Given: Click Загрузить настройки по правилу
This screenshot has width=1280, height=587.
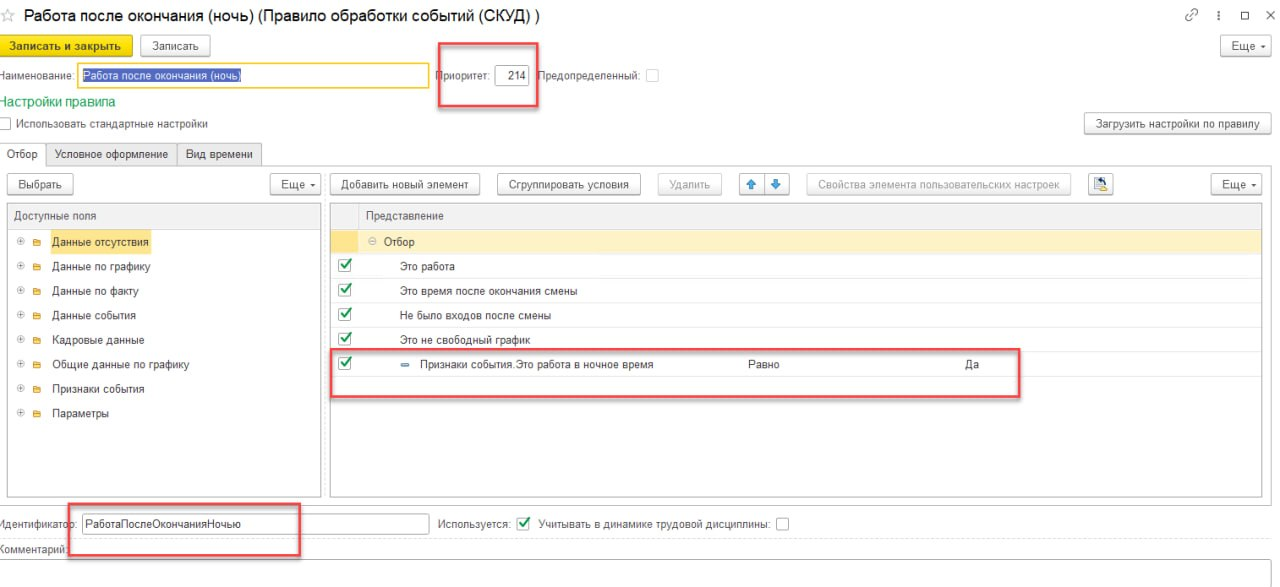Looking at the screenshot, I should pos(1177,124).
